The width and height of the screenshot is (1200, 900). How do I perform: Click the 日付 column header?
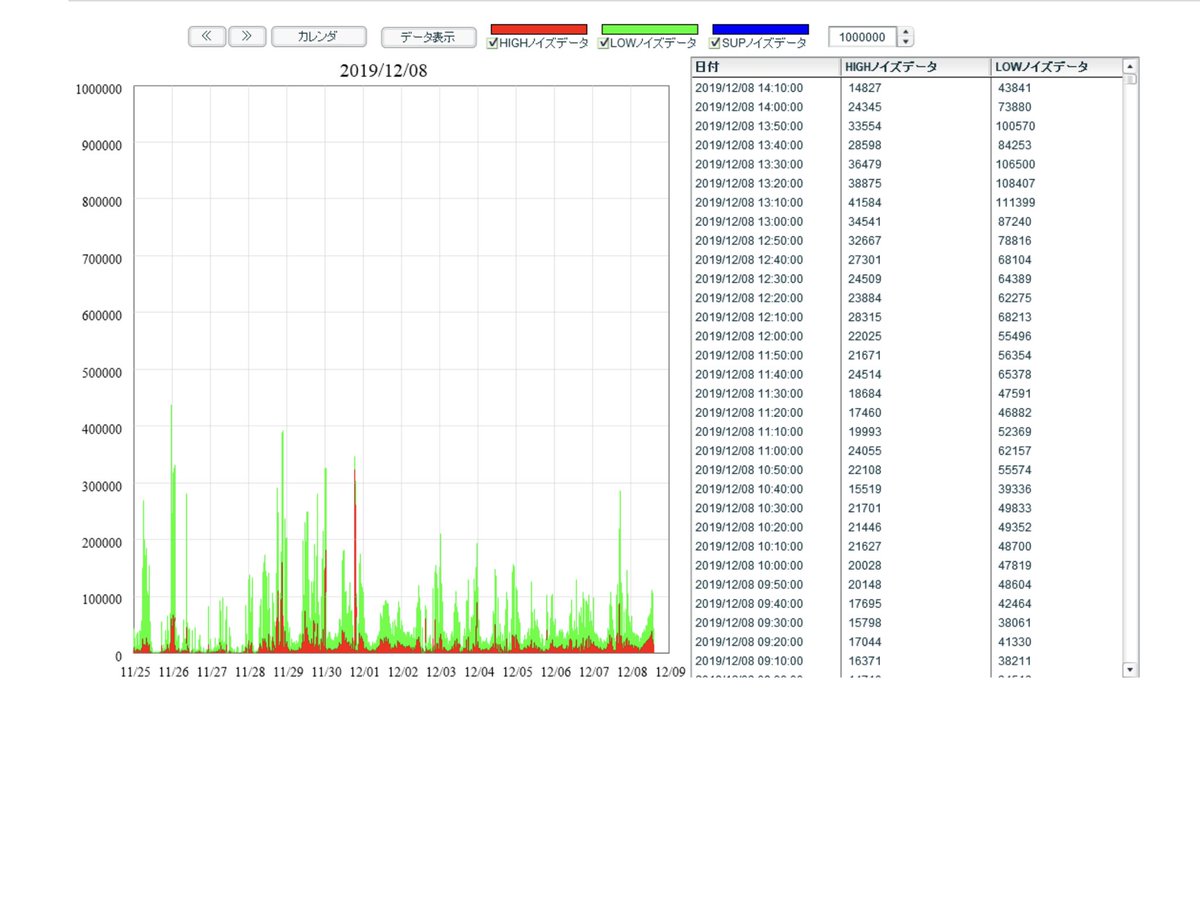(766, 67)
